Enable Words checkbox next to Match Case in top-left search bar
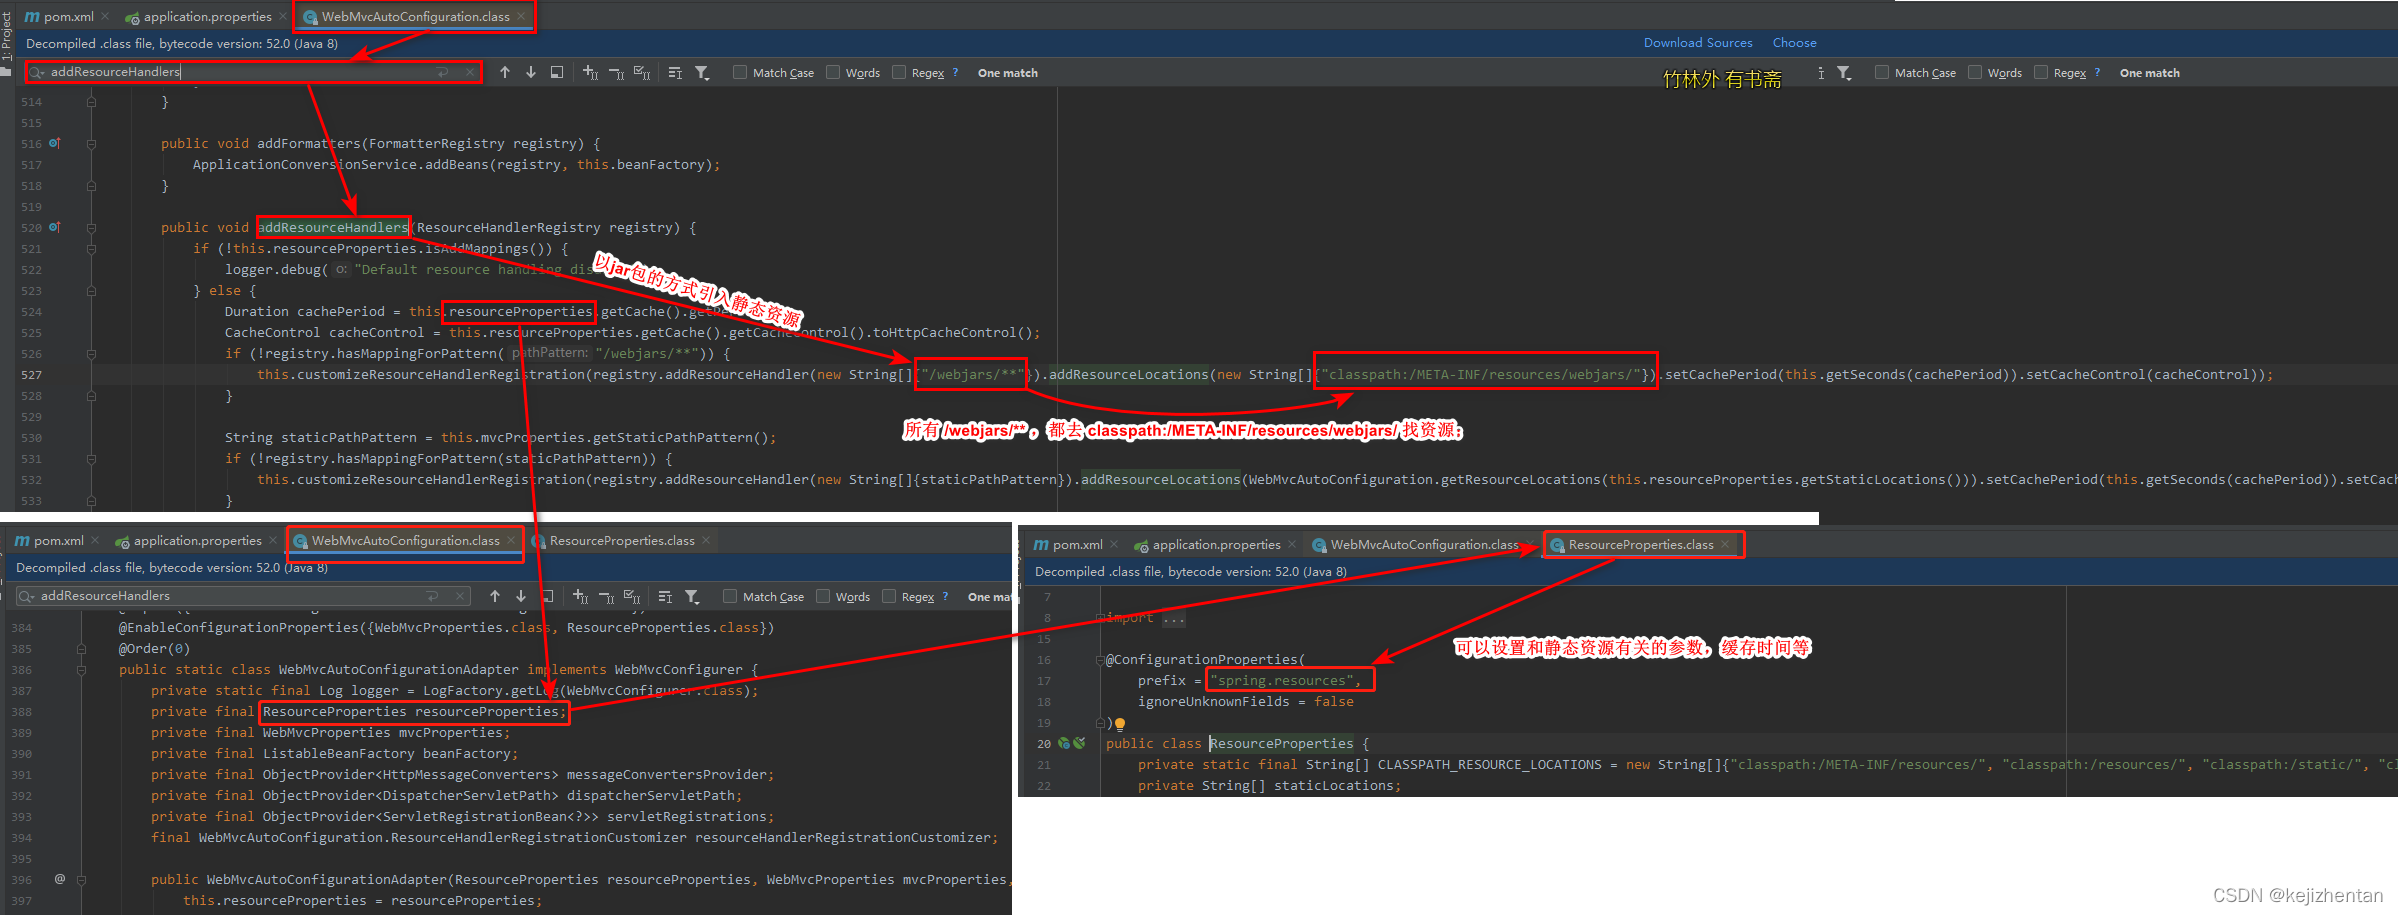 pyautogui.click(x=833, y=72)
